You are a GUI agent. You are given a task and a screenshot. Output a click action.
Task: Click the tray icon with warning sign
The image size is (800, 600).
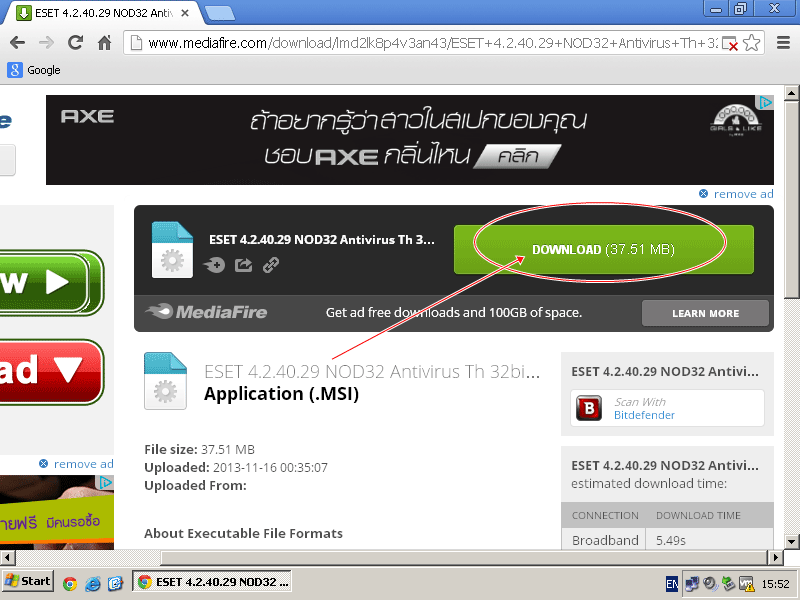click(747, 583)
